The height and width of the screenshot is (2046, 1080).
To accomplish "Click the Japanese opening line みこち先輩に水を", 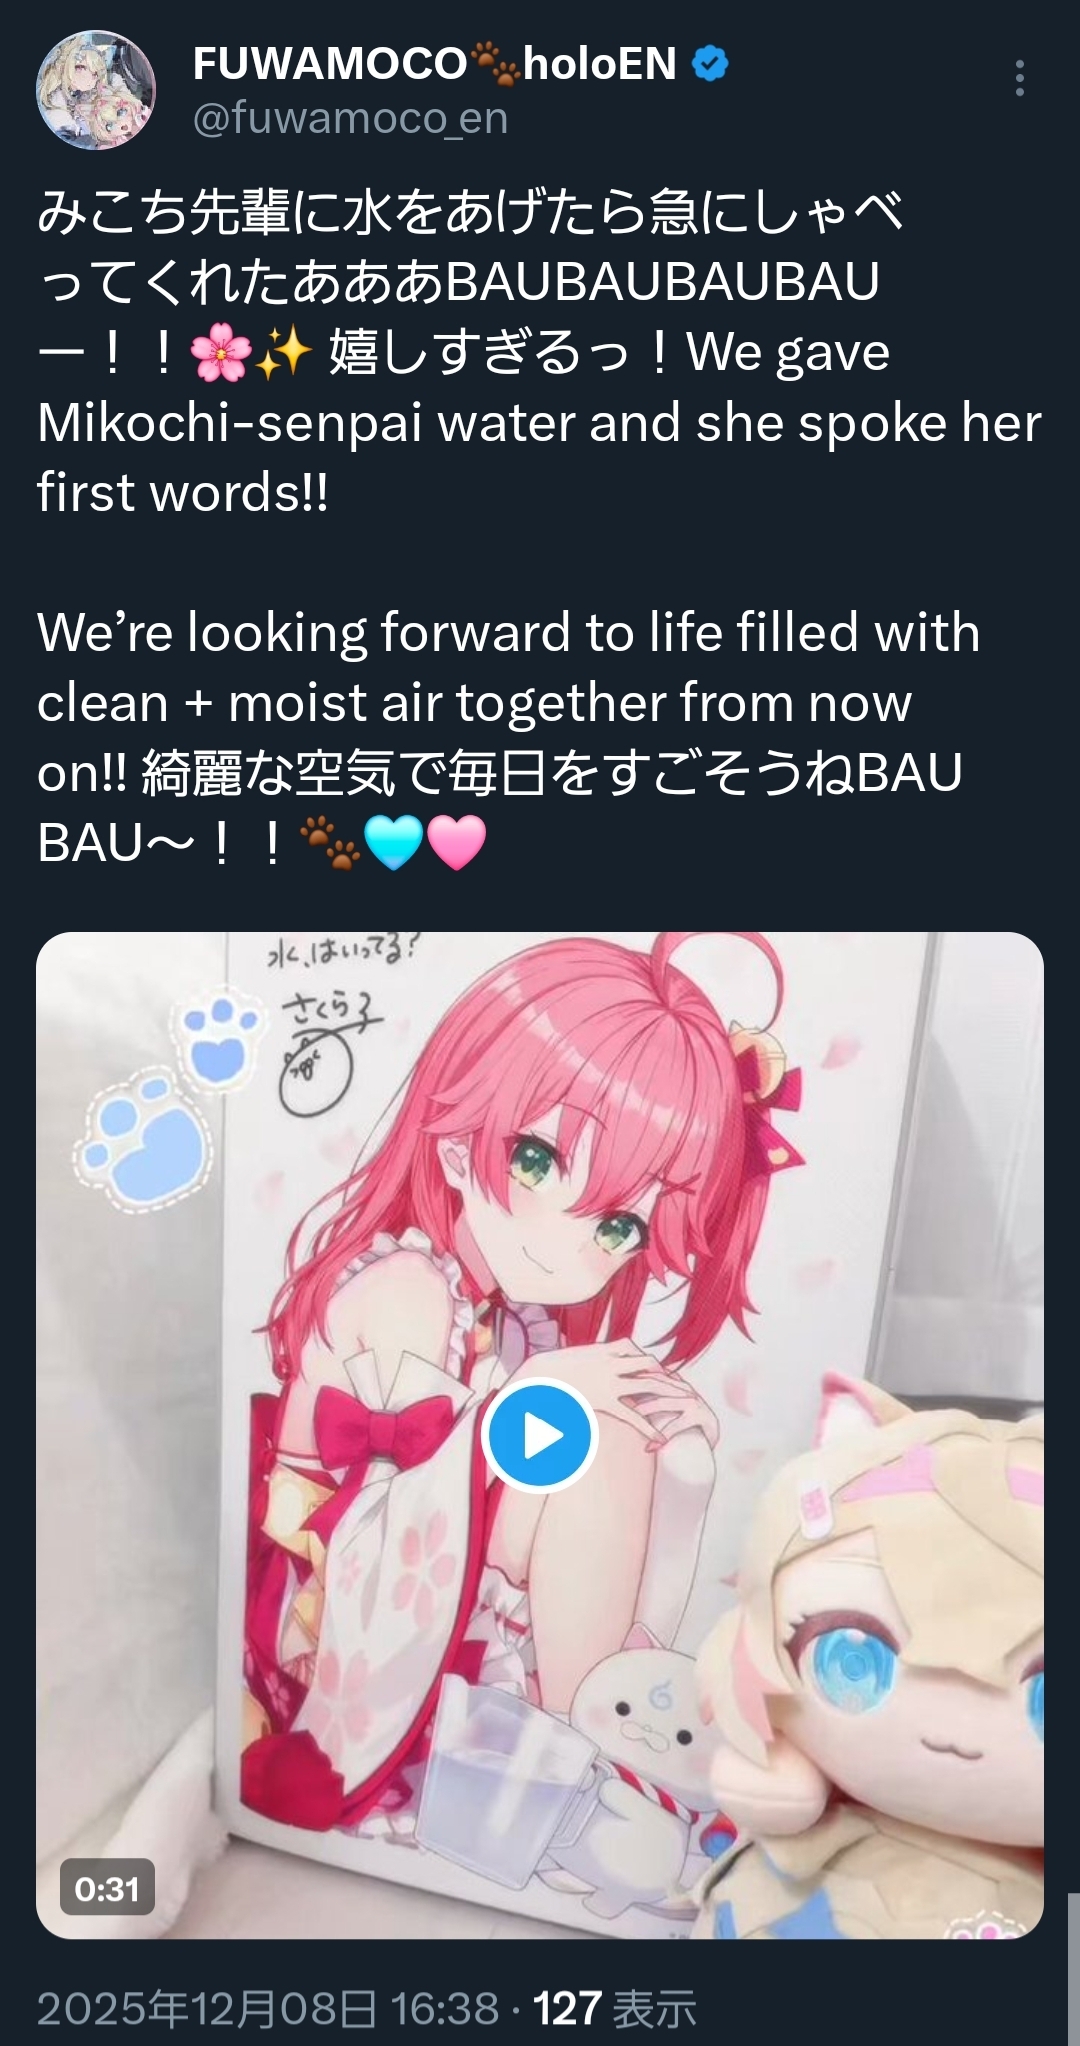I will pyautogui.click(x=470, y=211).
